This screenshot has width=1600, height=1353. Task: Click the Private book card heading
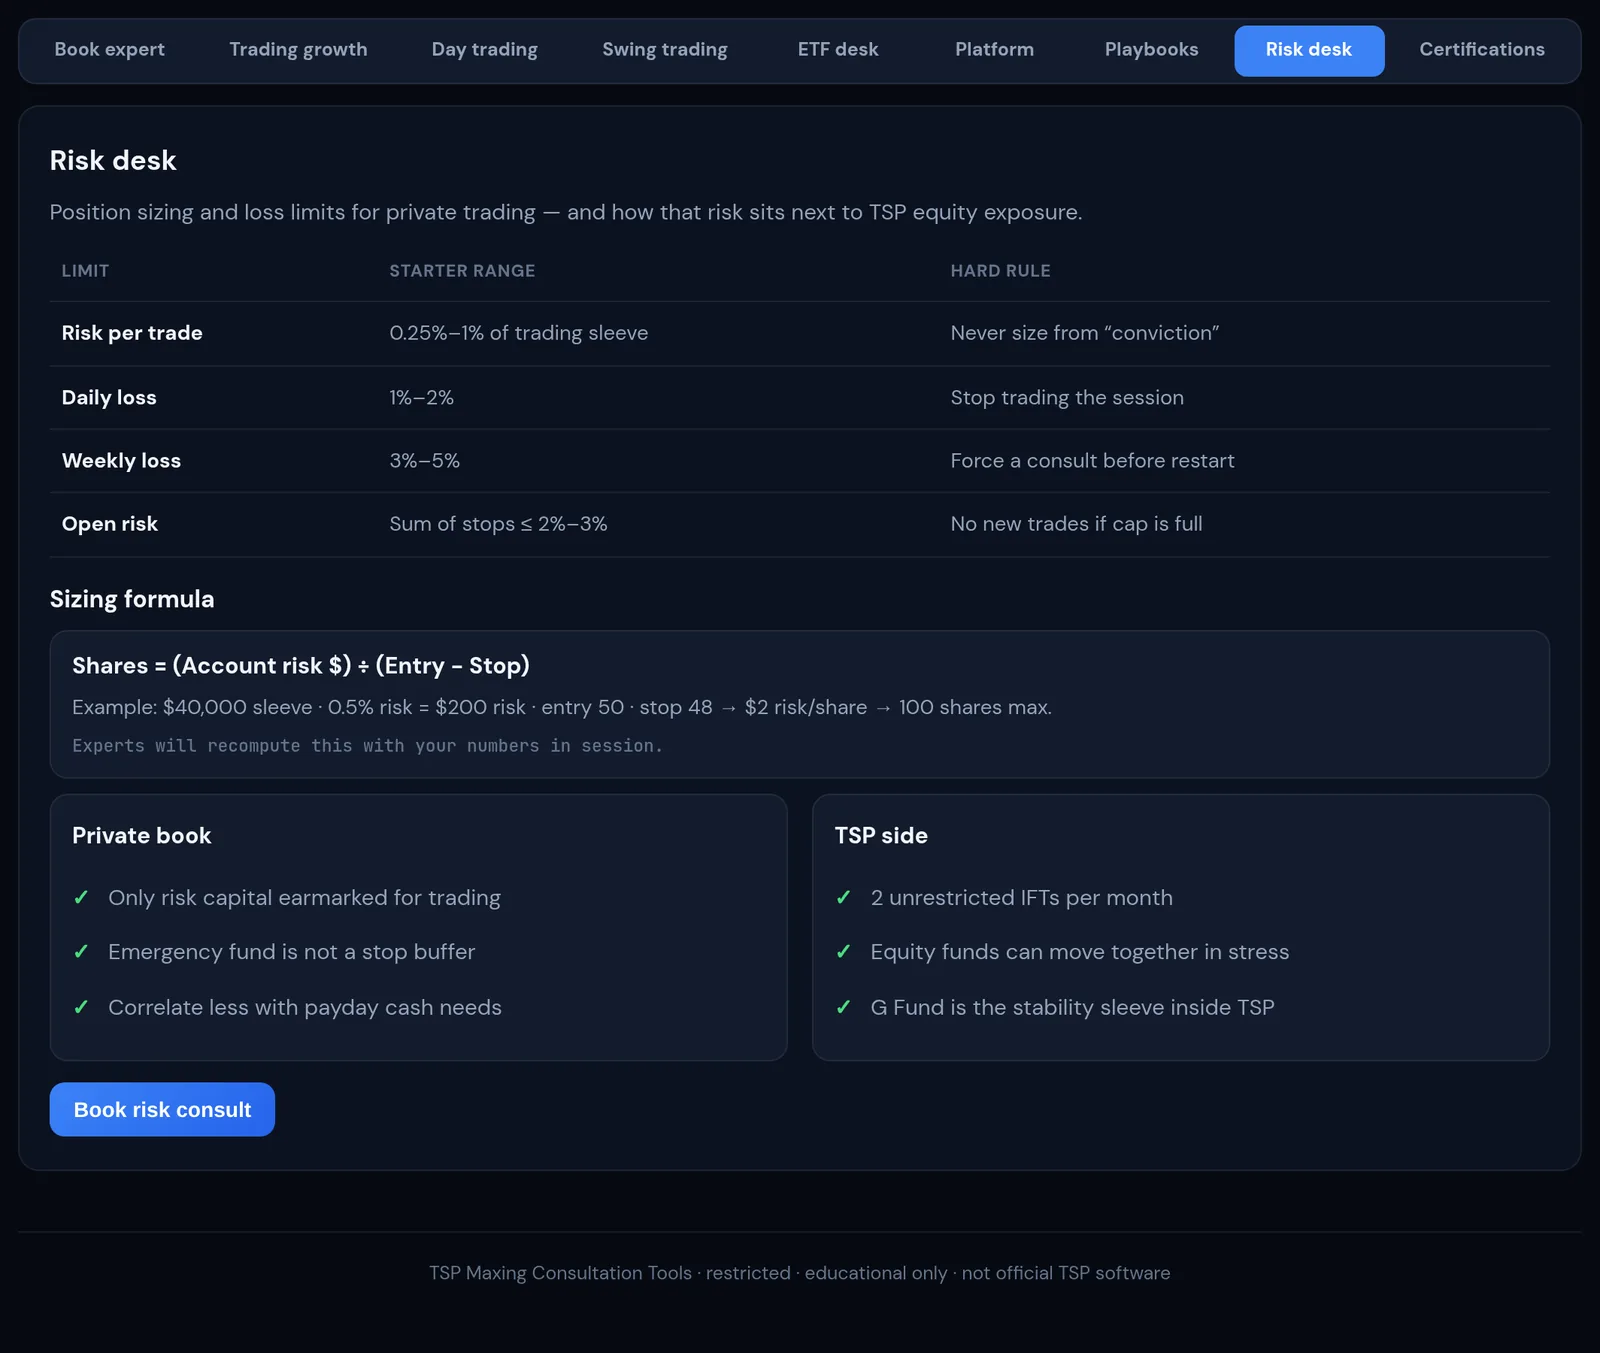pos(141,836)
